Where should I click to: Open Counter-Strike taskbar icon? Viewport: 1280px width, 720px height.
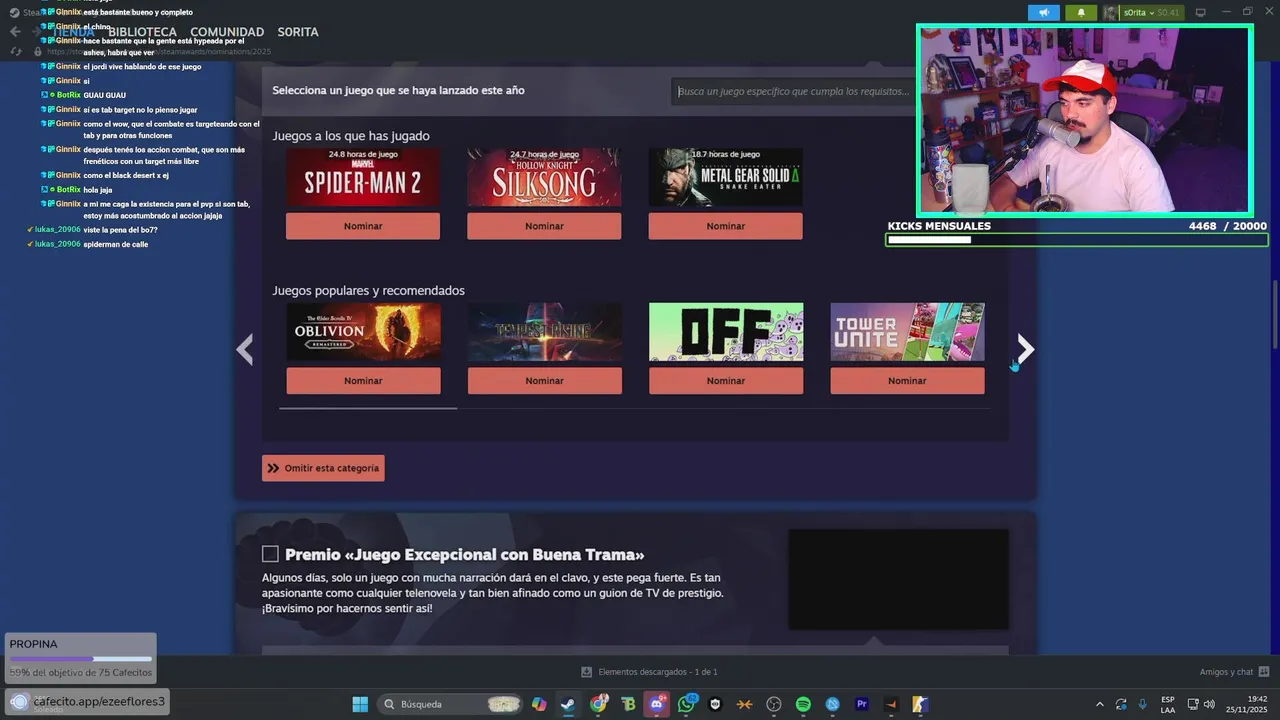(x=920, y=704)
